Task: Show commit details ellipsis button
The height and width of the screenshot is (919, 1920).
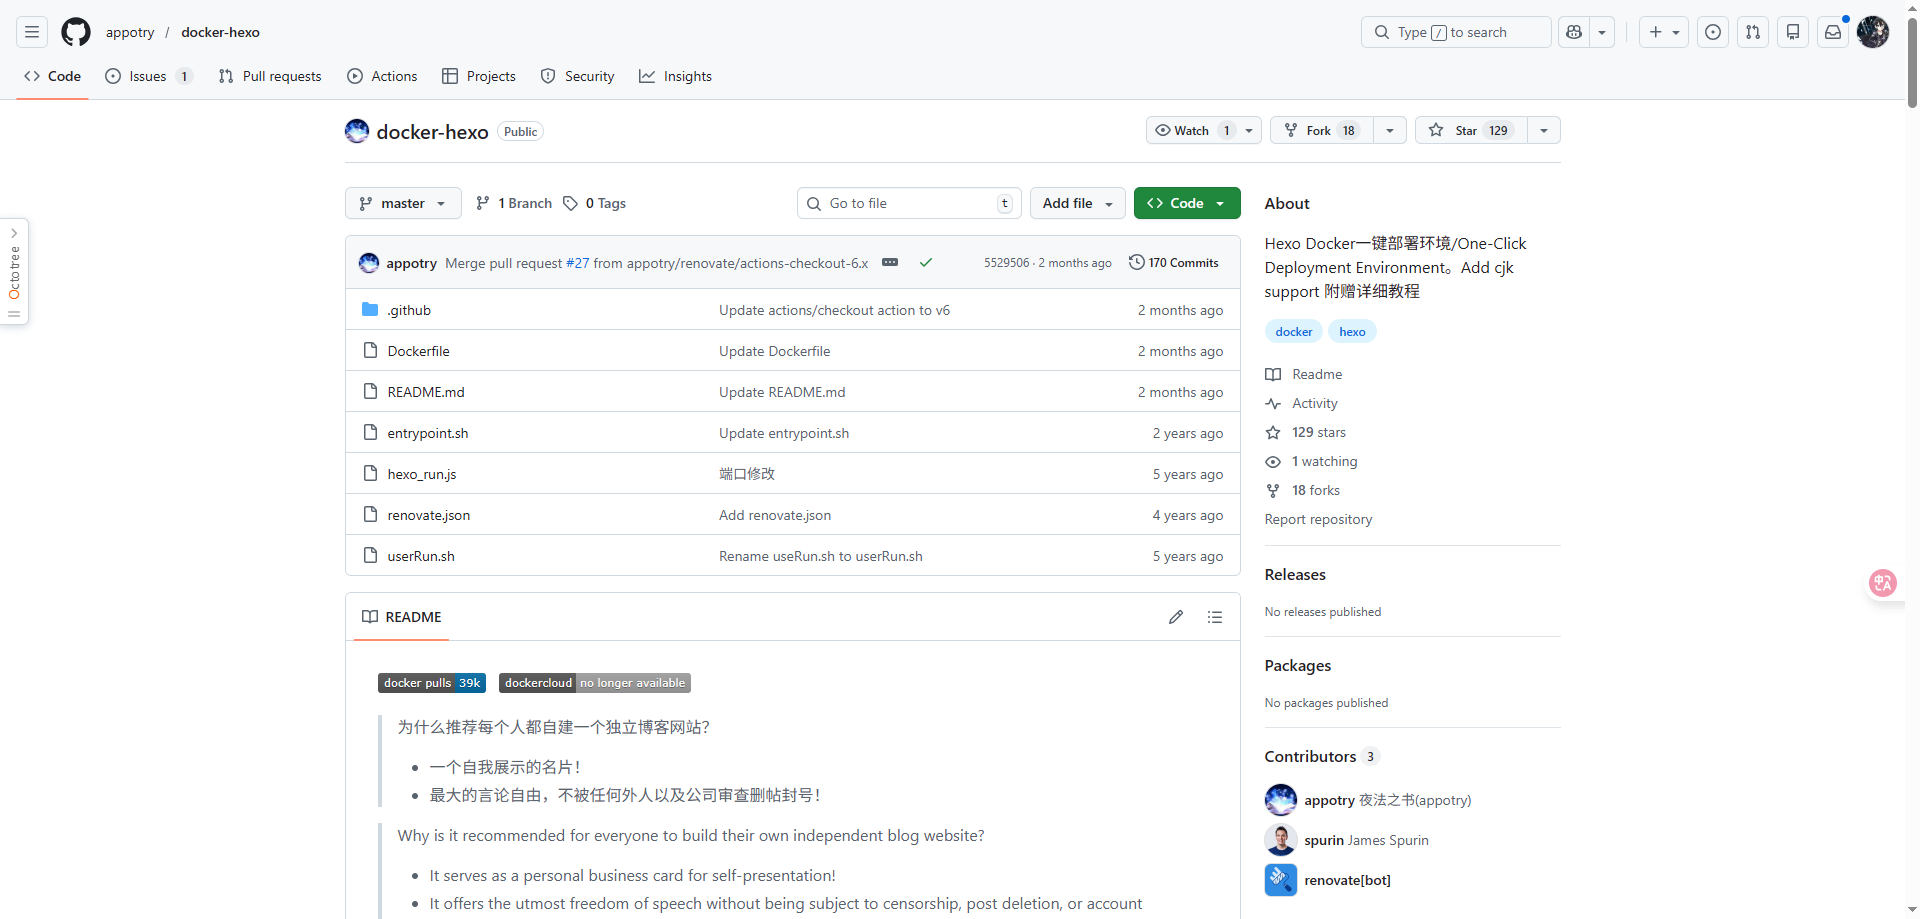Action: 890,263
